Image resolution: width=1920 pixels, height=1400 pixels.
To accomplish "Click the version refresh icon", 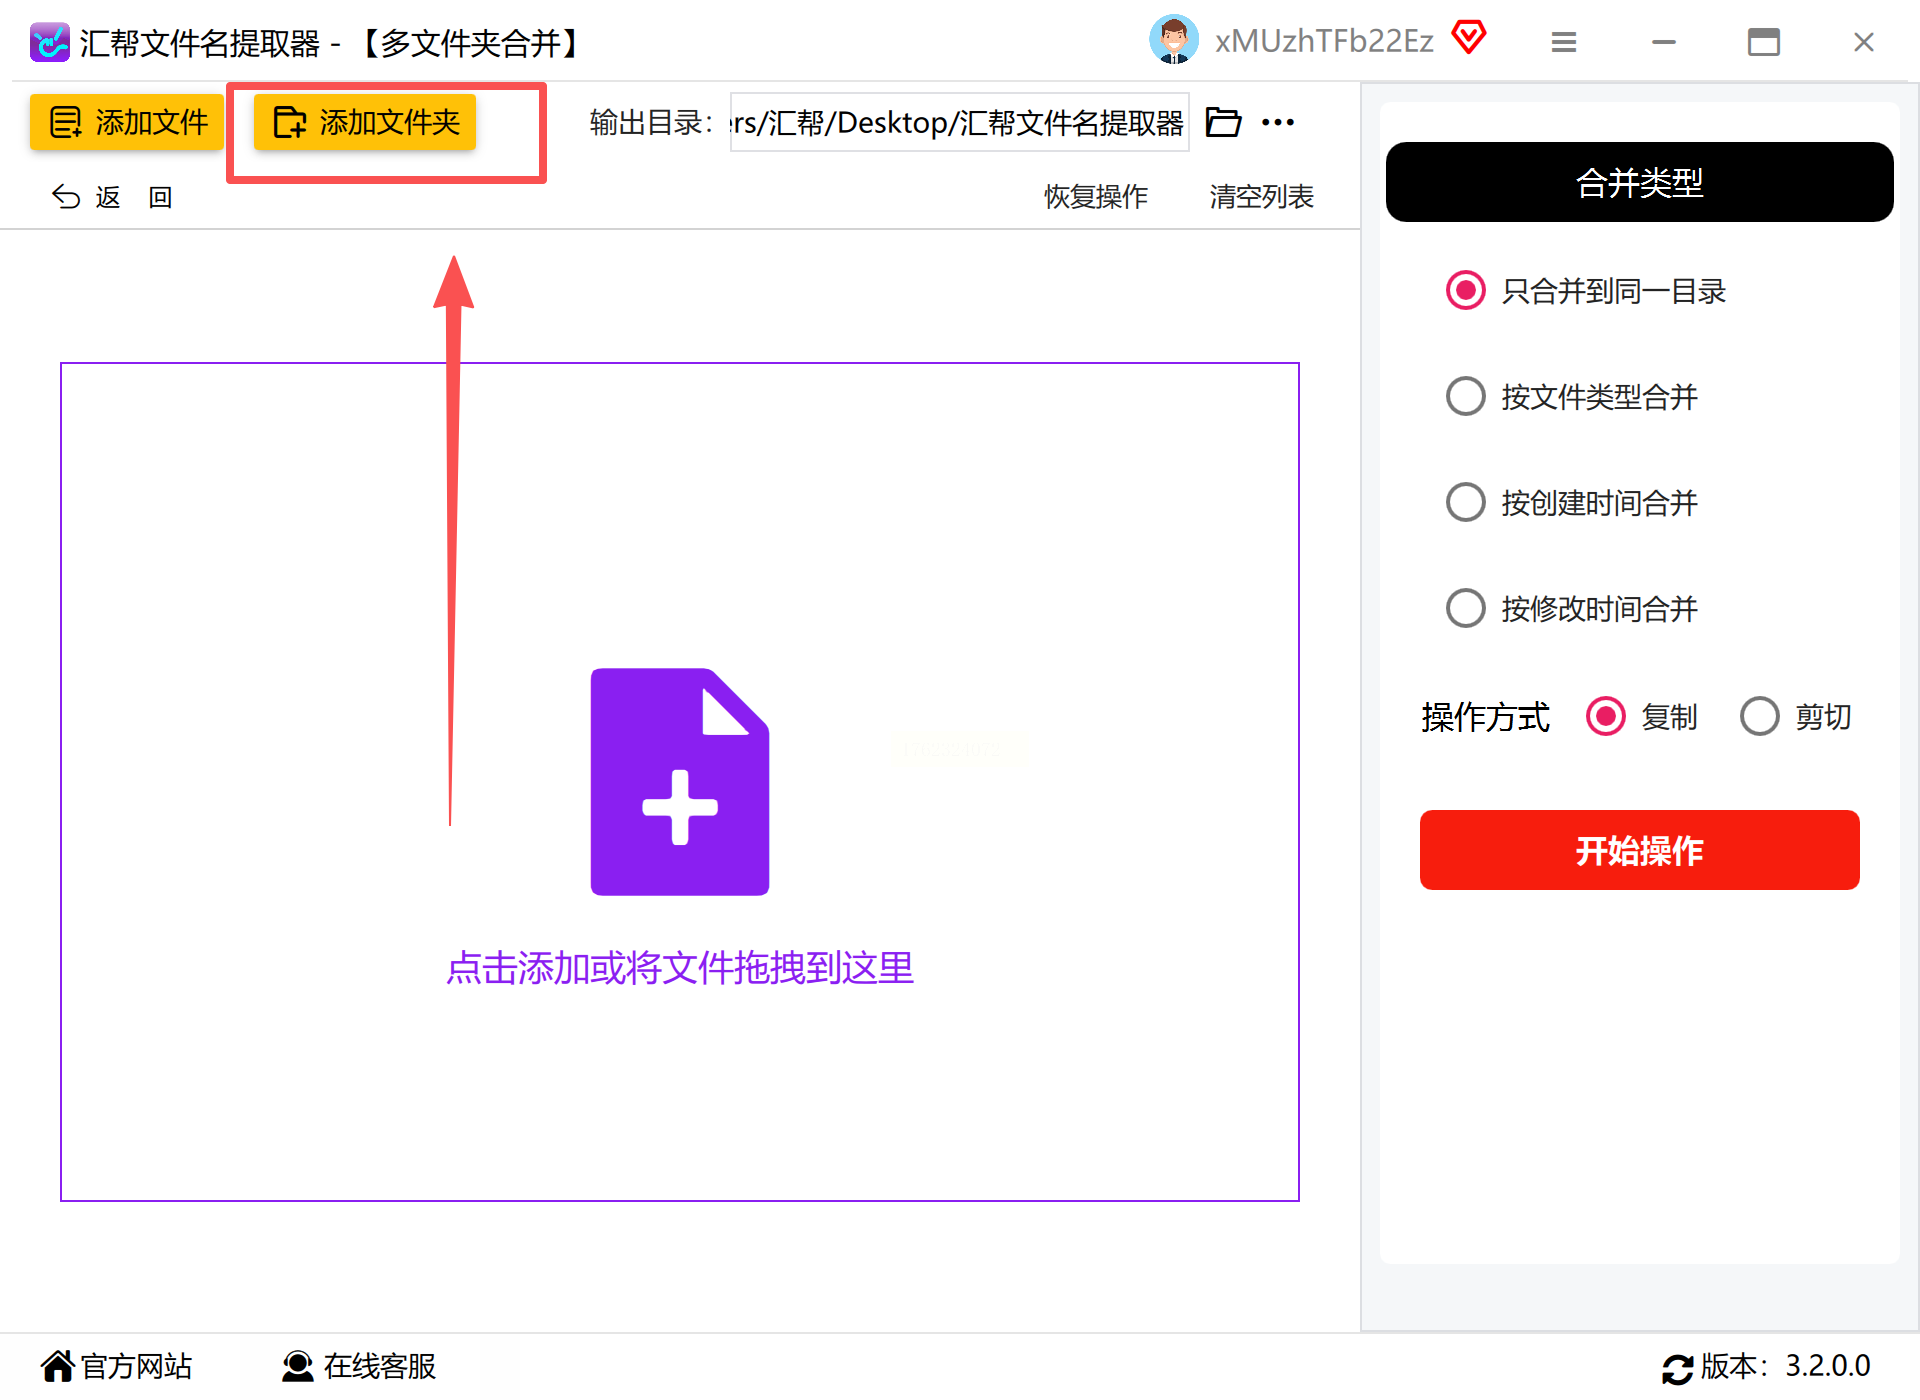I will (1677, 1367).
